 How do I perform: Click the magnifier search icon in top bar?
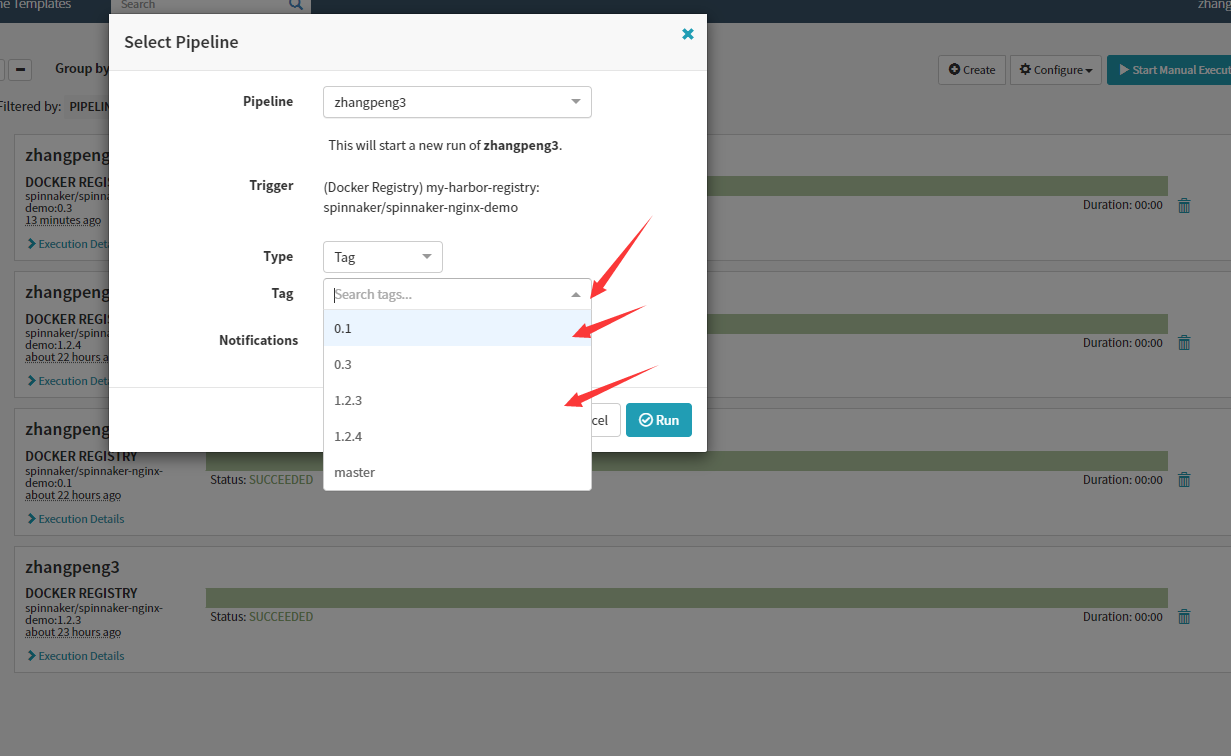click(296, 4)
